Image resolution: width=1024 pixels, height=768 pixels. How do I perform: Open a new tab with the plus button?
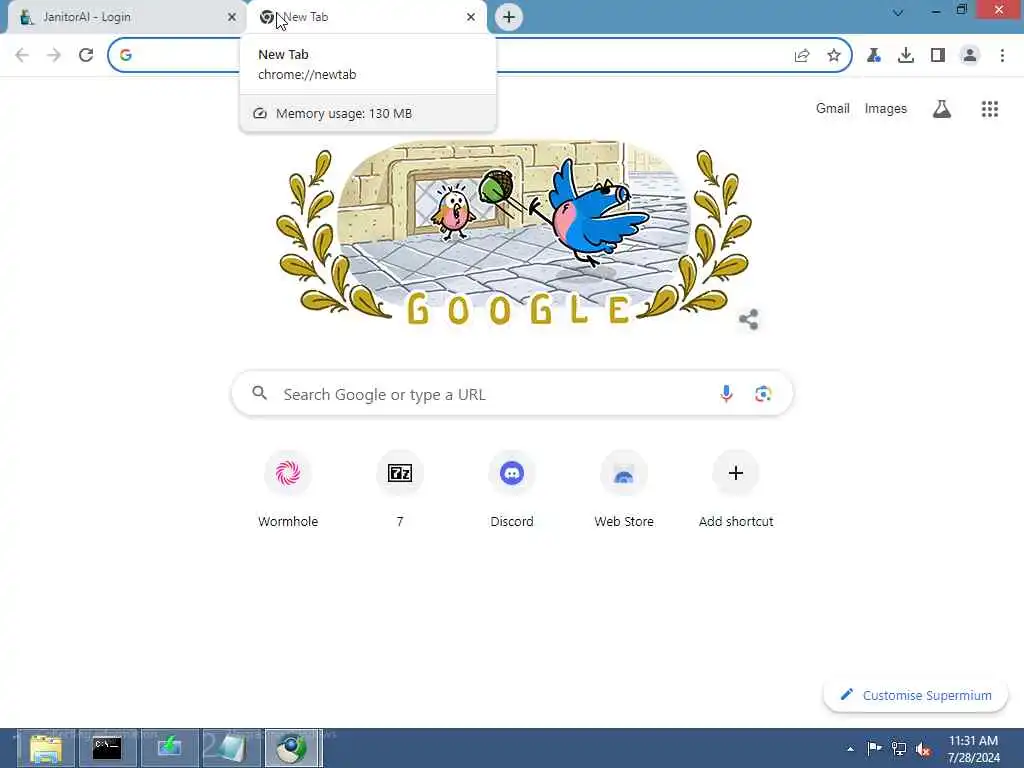coord(509,17)
